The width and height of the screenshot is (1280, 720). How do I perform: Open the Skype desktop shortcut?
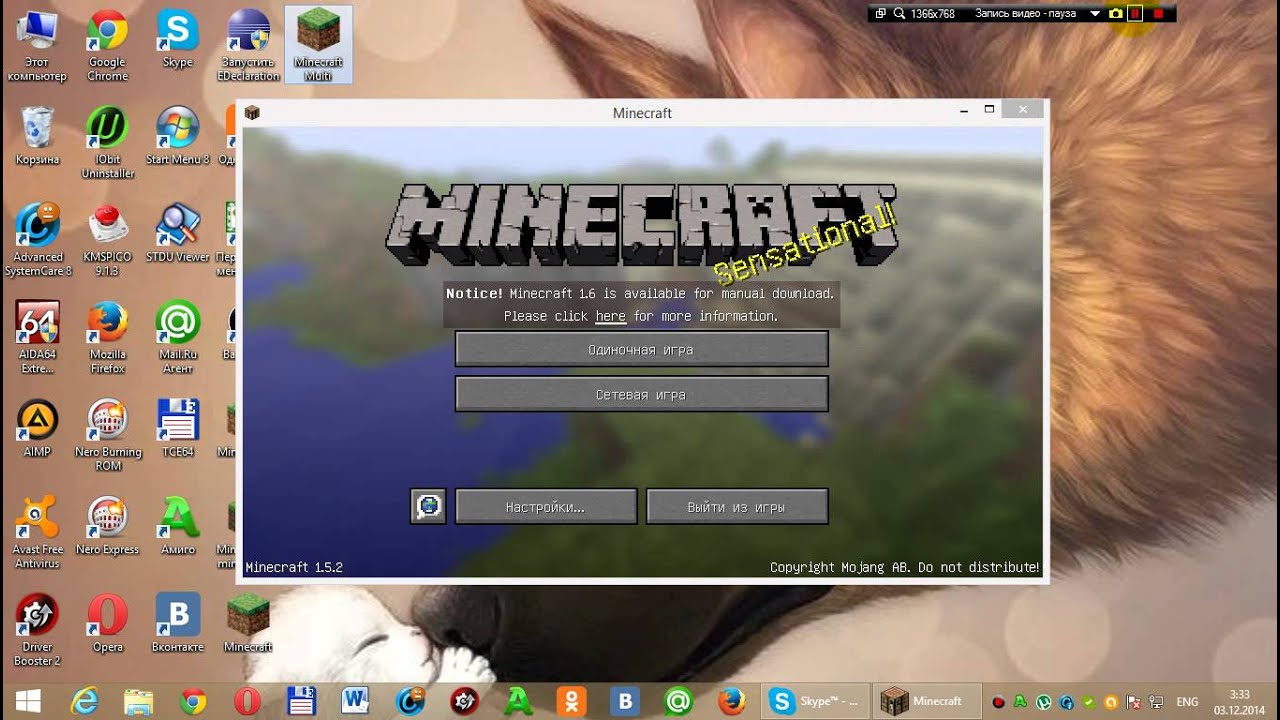point(177,40)
